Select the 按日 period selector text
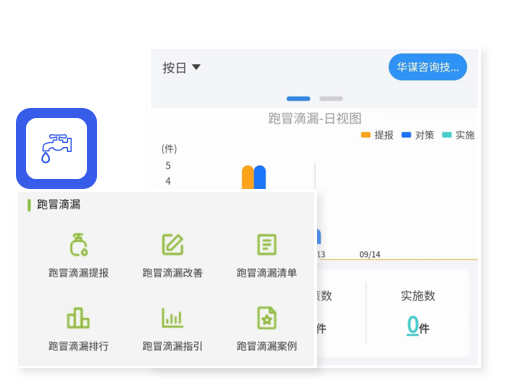505x388 pixels. [x=174, y=68]
